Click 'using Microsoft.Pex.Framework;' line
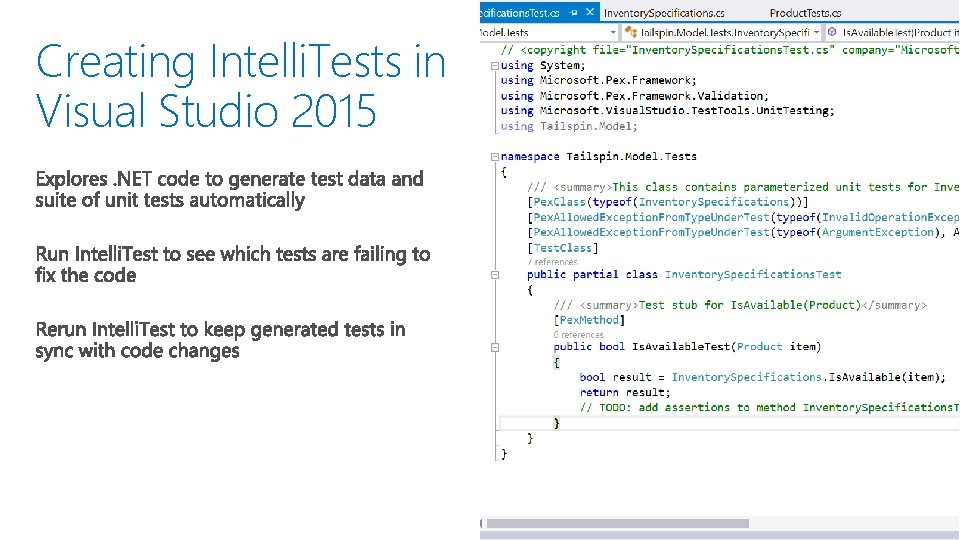 pos(598,81)
